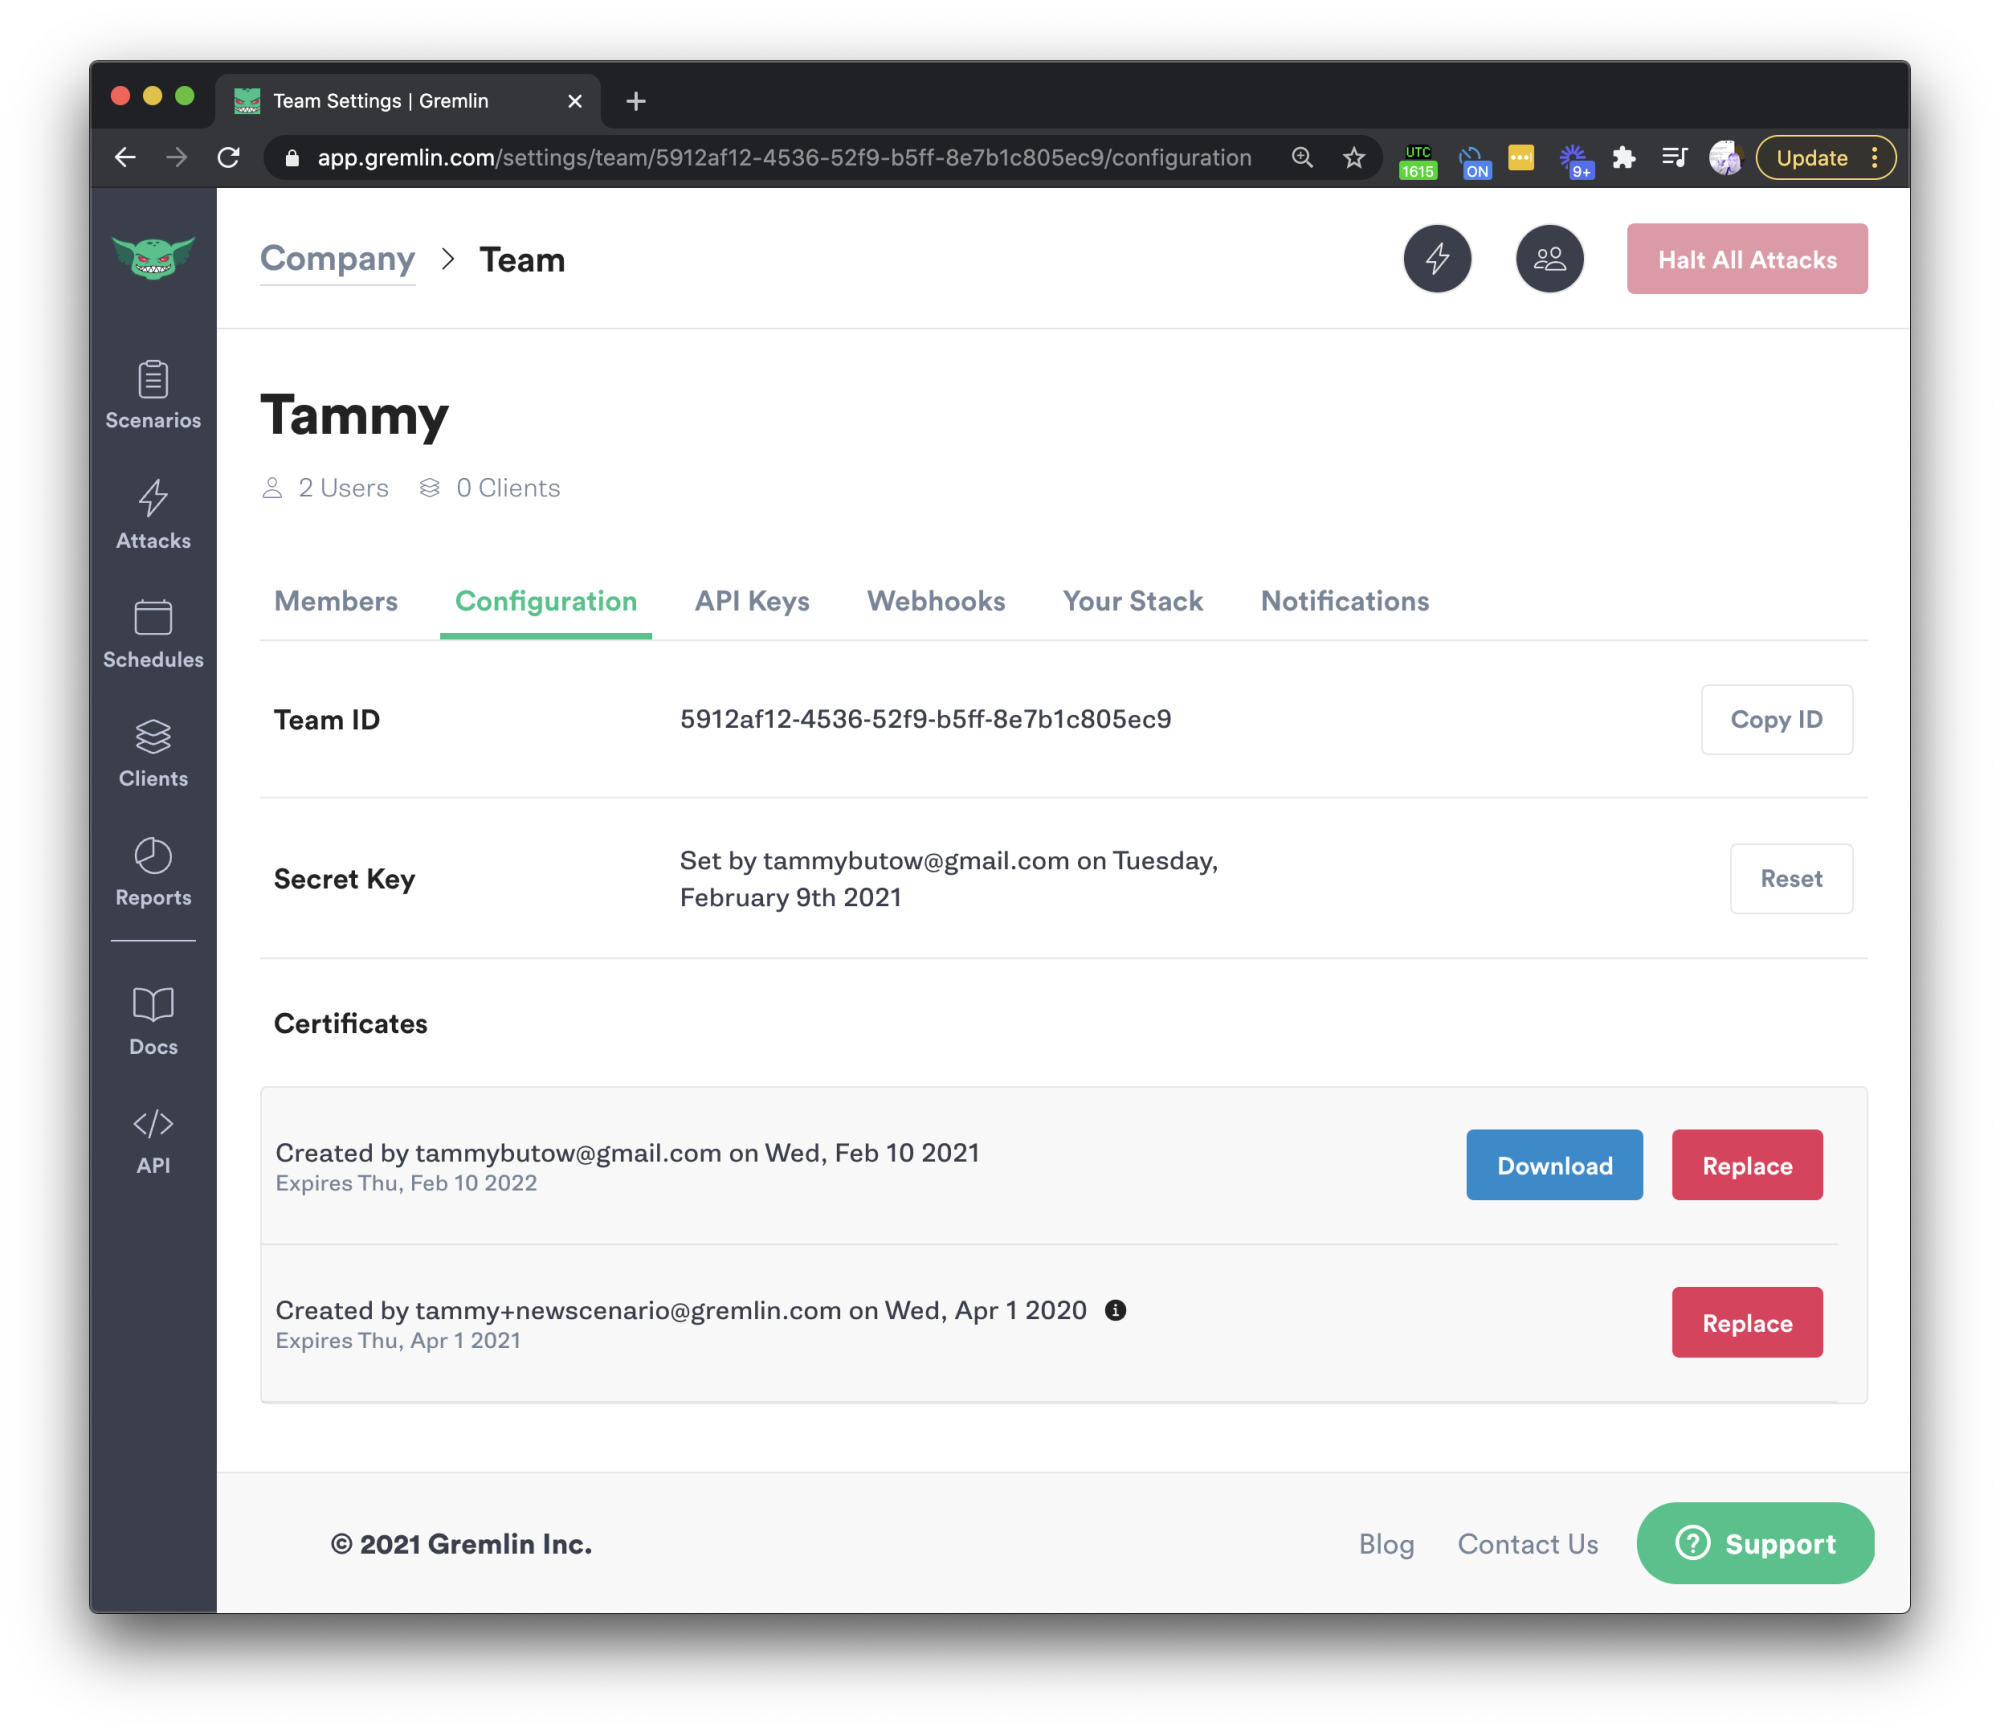Image resolution: width=2000 pixels, height=1732 pixels.
Task: Click the Team breadcrumb text
Action: pos(522,260)
